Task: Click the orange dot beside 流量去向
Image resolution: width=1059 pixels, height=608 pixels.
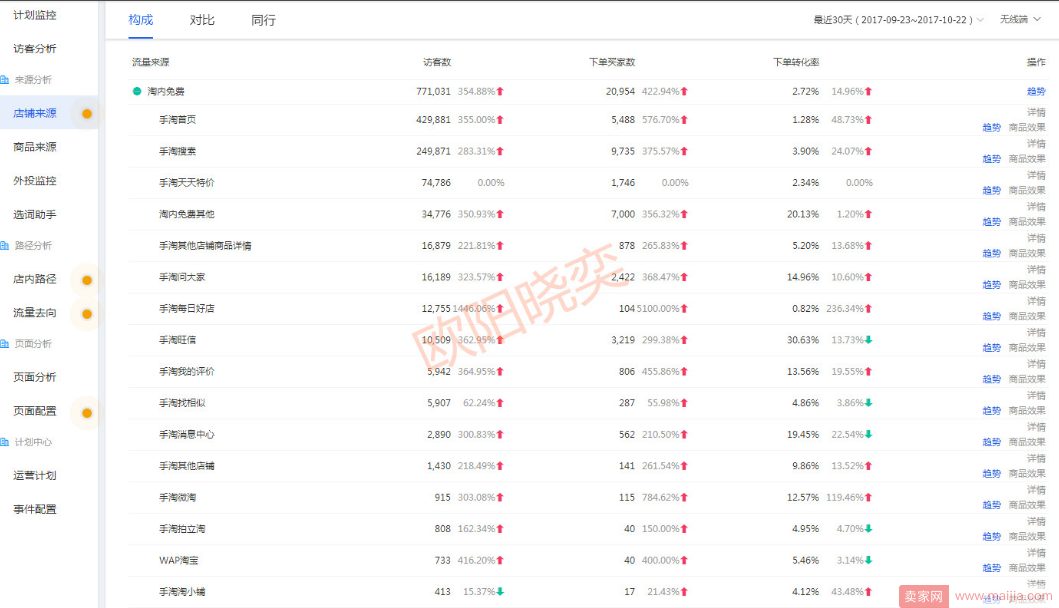Action: click(x=86, y=313)
